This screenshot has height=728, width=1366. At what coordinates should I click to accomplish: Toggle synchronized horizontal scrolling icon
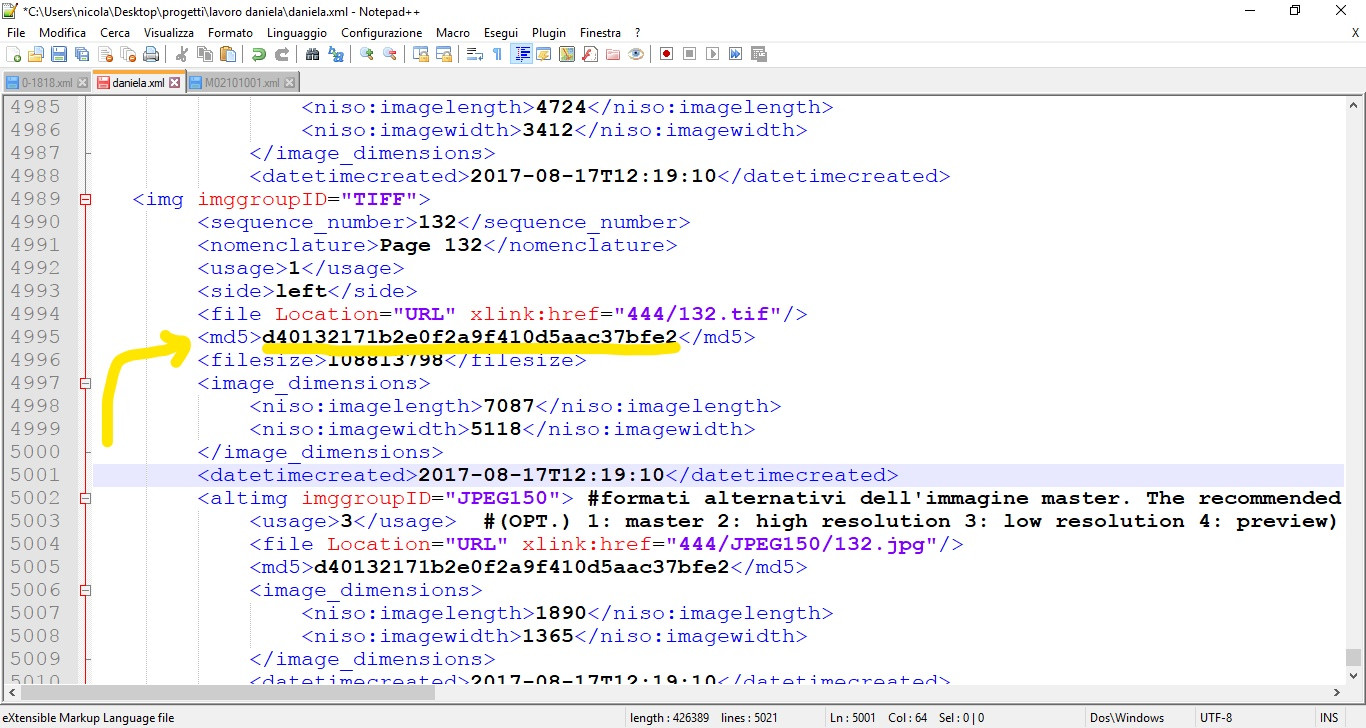click(x=444, y=54)
